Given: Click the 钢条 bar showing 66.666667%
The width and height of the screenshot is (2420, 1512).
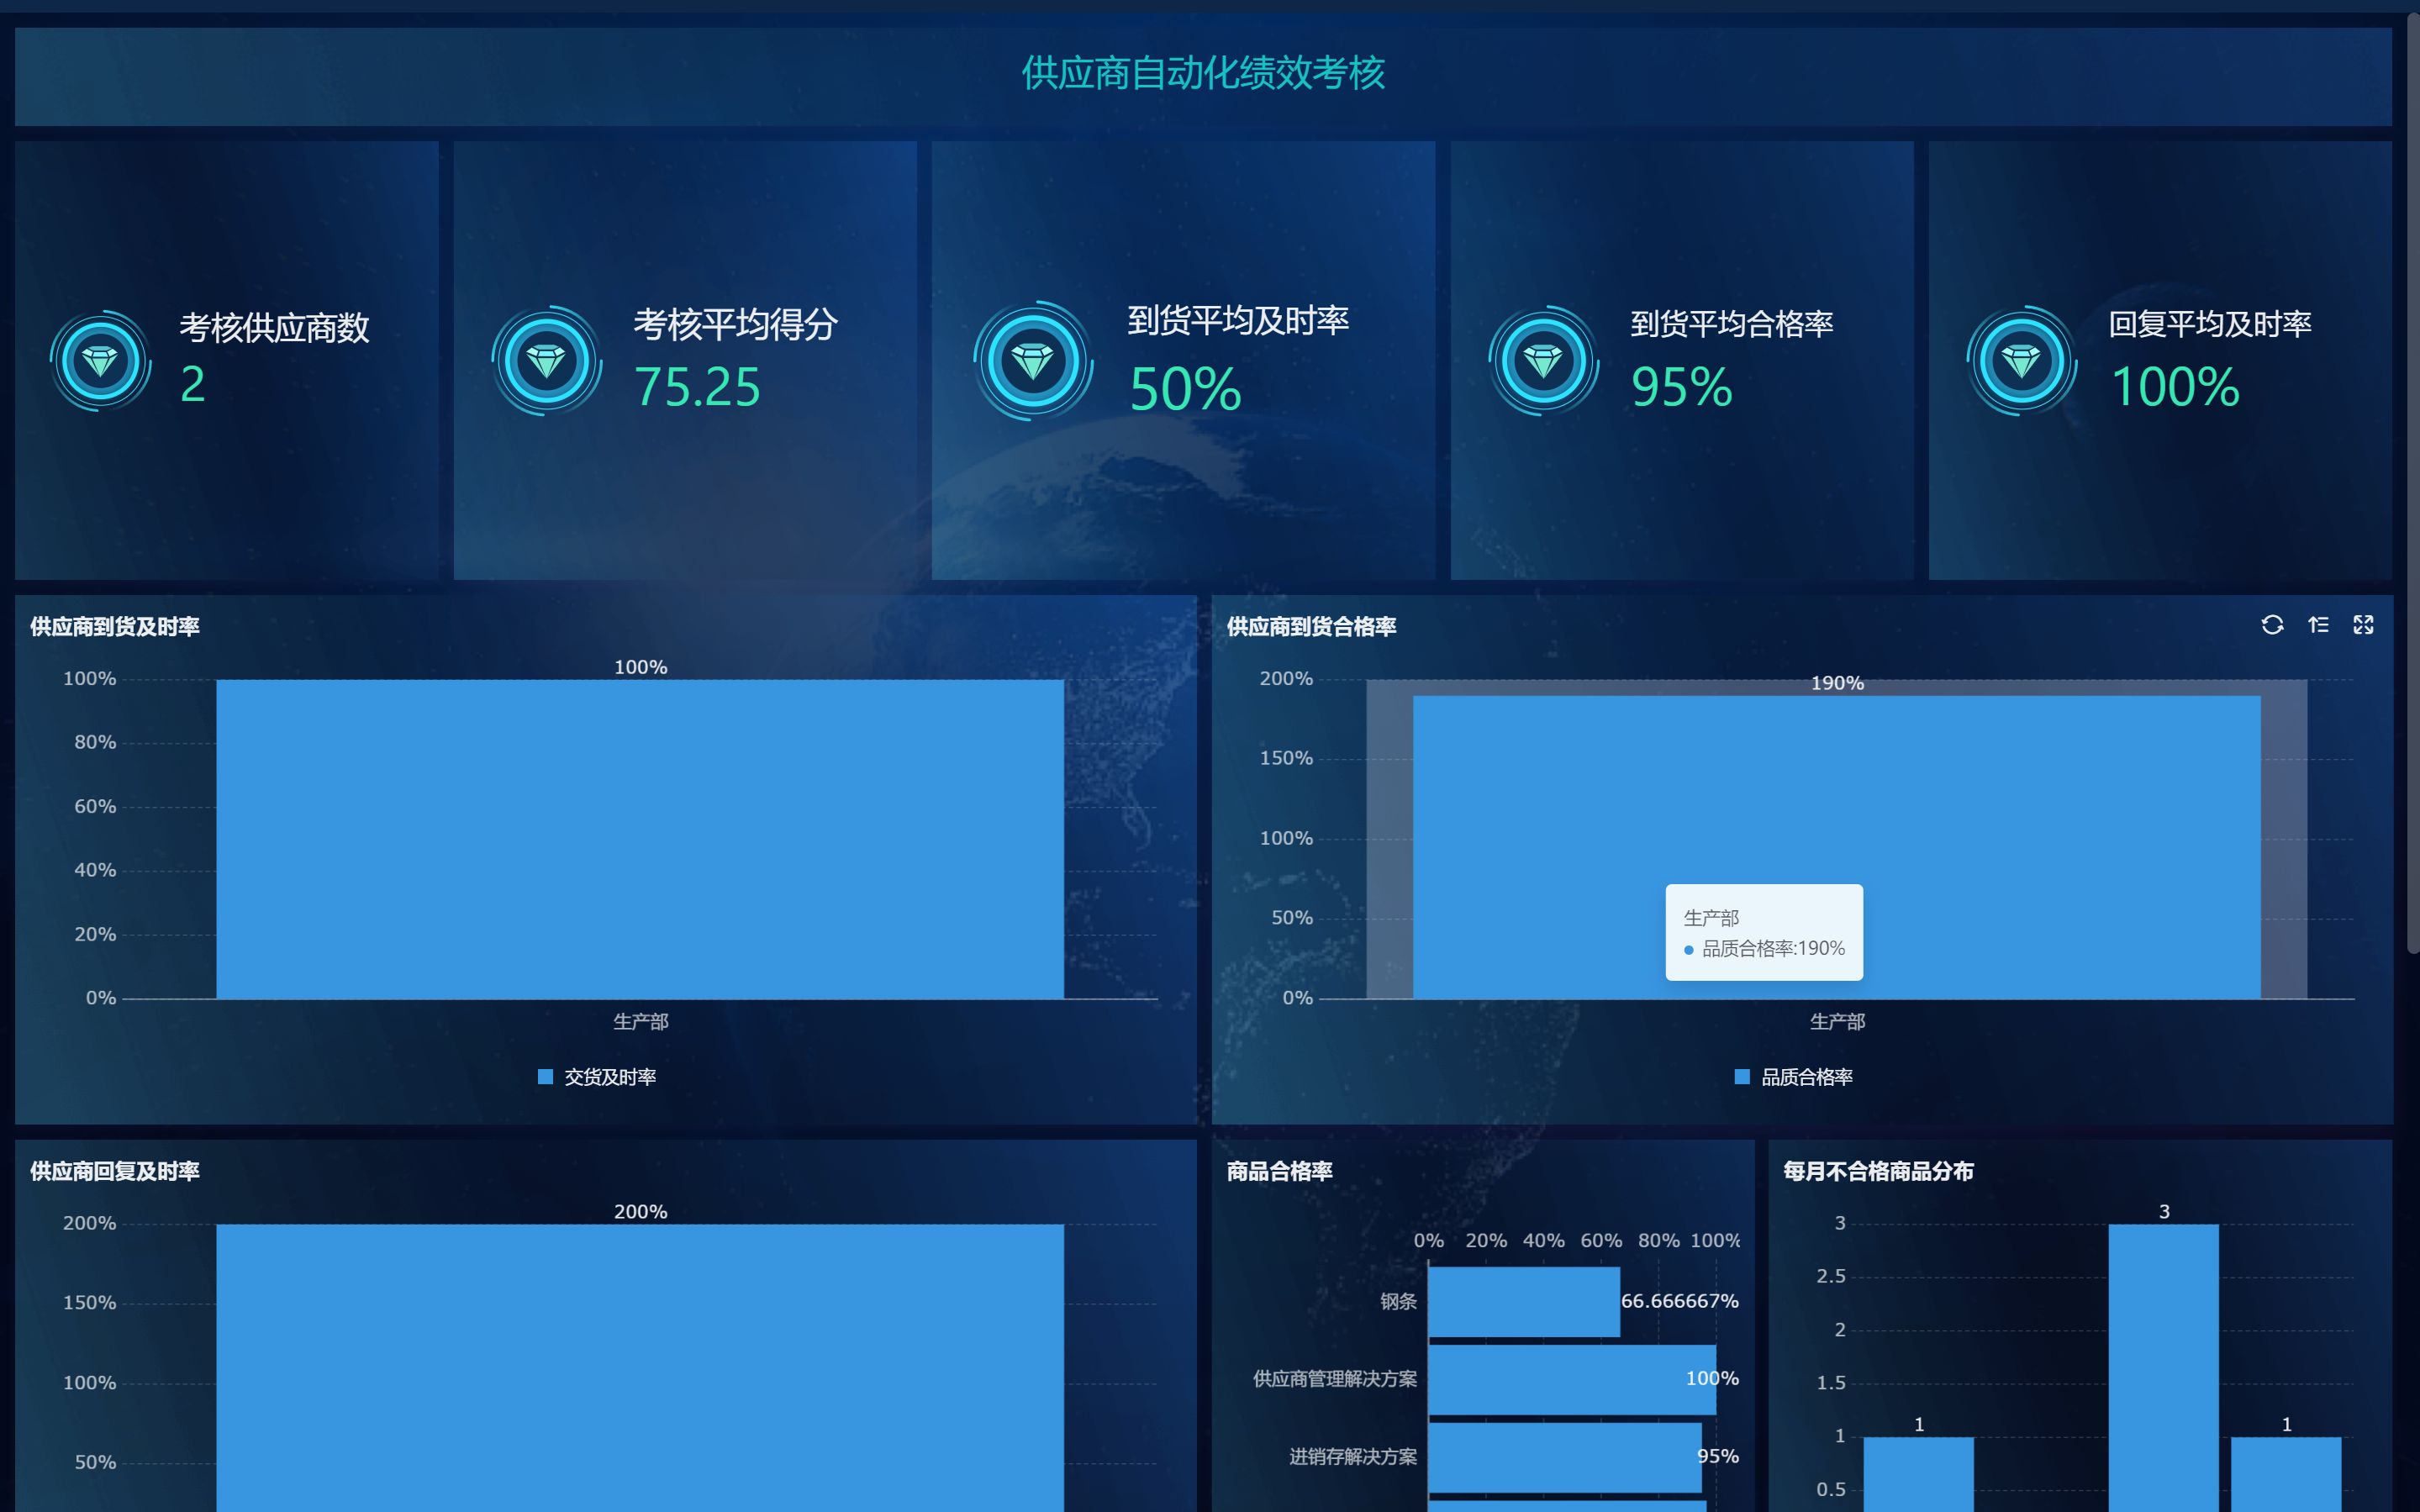Looking at the screenshot, I should click(x=1523, y=1302).
